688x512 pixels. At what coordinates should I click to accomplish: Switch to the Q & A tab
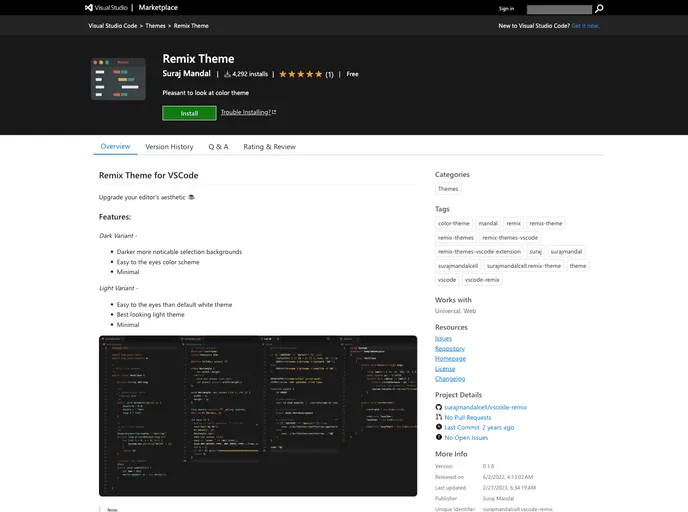click(218, 147)
